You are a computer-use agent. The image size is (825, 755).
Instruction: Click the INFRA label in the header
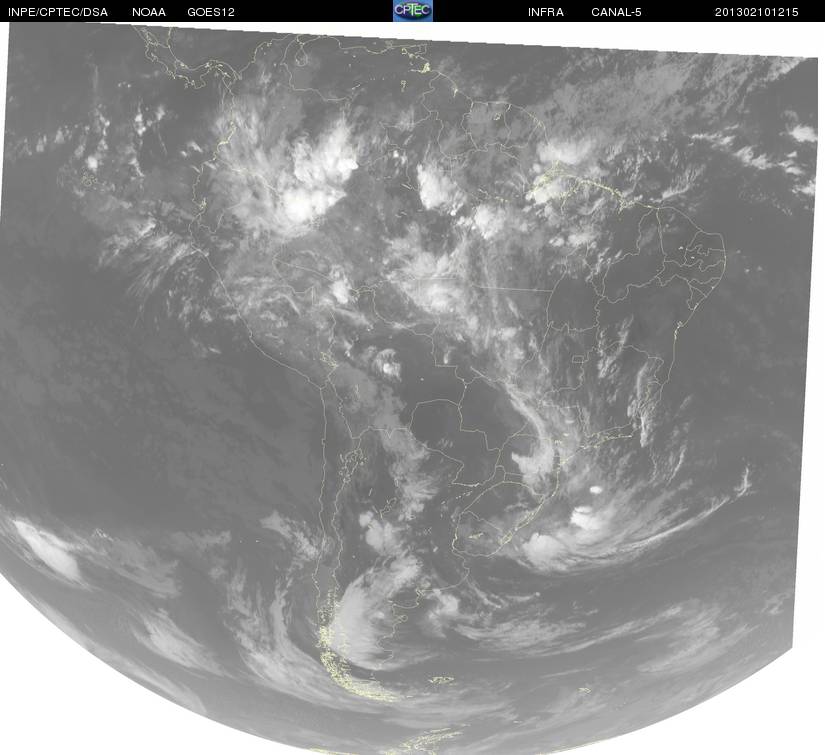pos(546,12)
